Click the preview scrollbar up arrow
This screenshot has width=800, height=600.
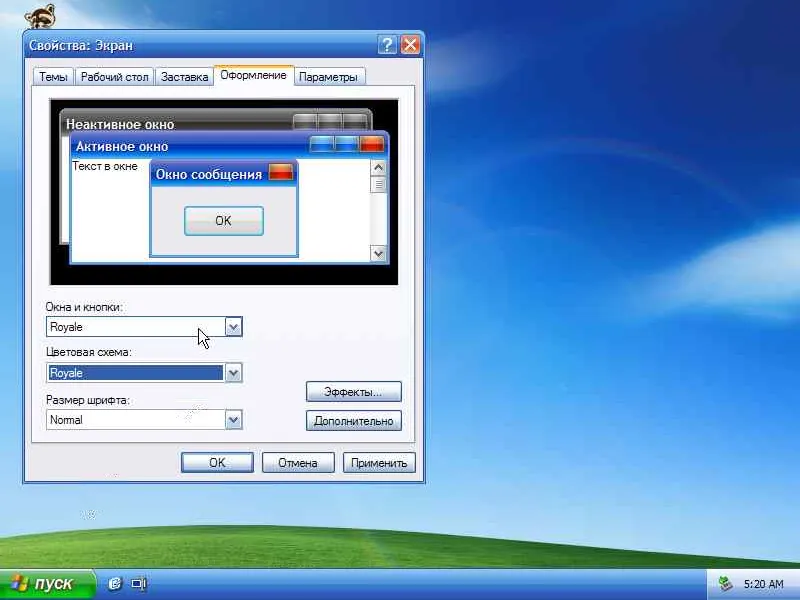click(378, 167)
